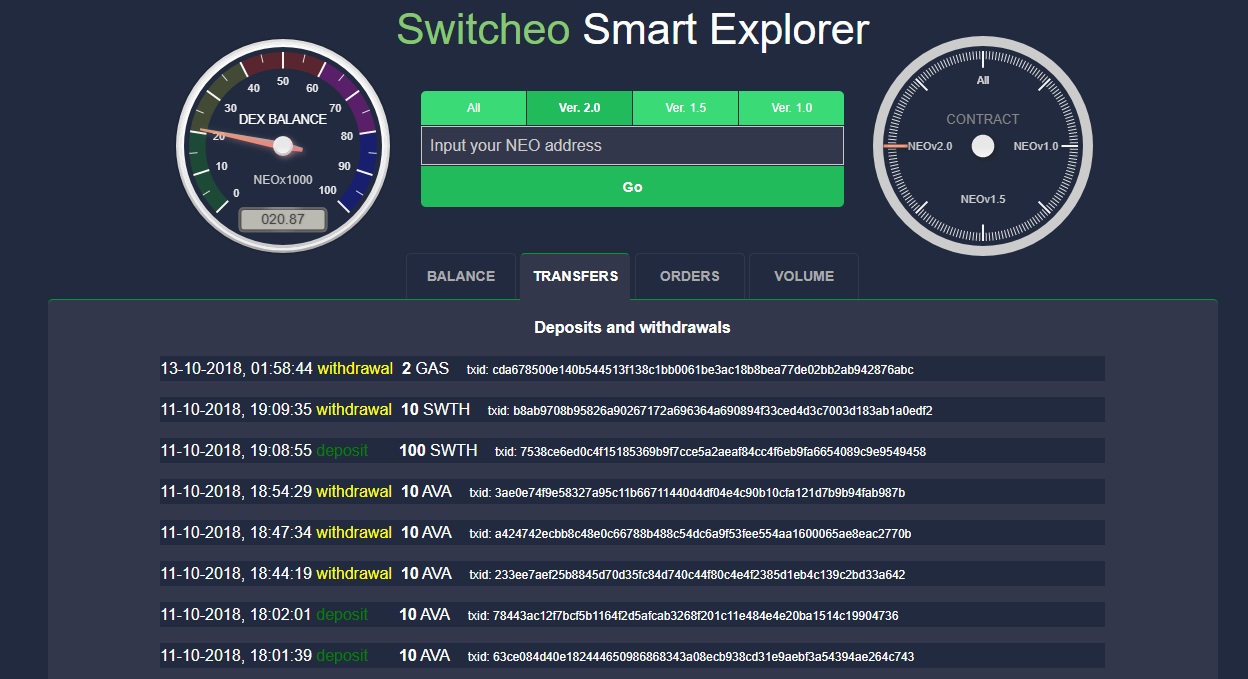The image size is (1248, 679).
Task: Click txid starting with 63ce084d40
Action: pos(691,657)
